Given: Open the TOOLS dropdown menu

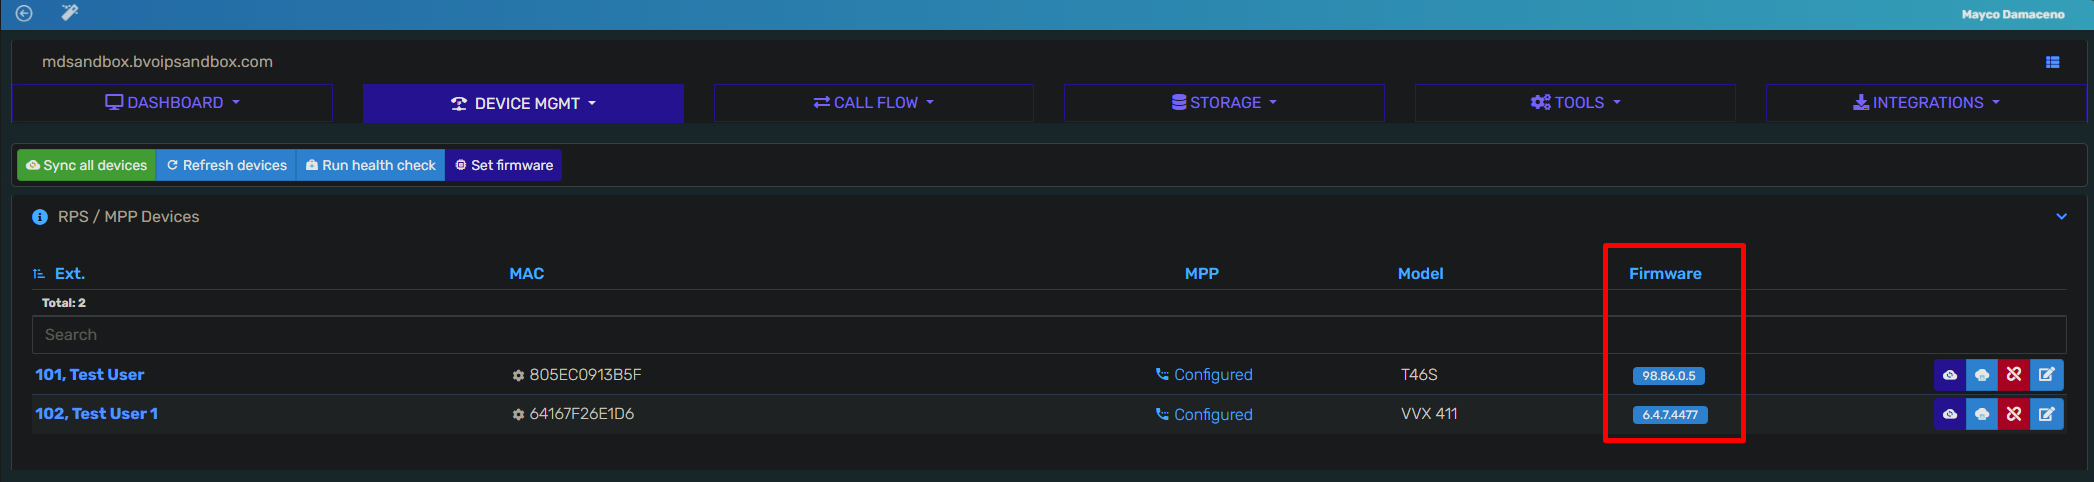Looking at the screenshot, I should point(1575,103).
